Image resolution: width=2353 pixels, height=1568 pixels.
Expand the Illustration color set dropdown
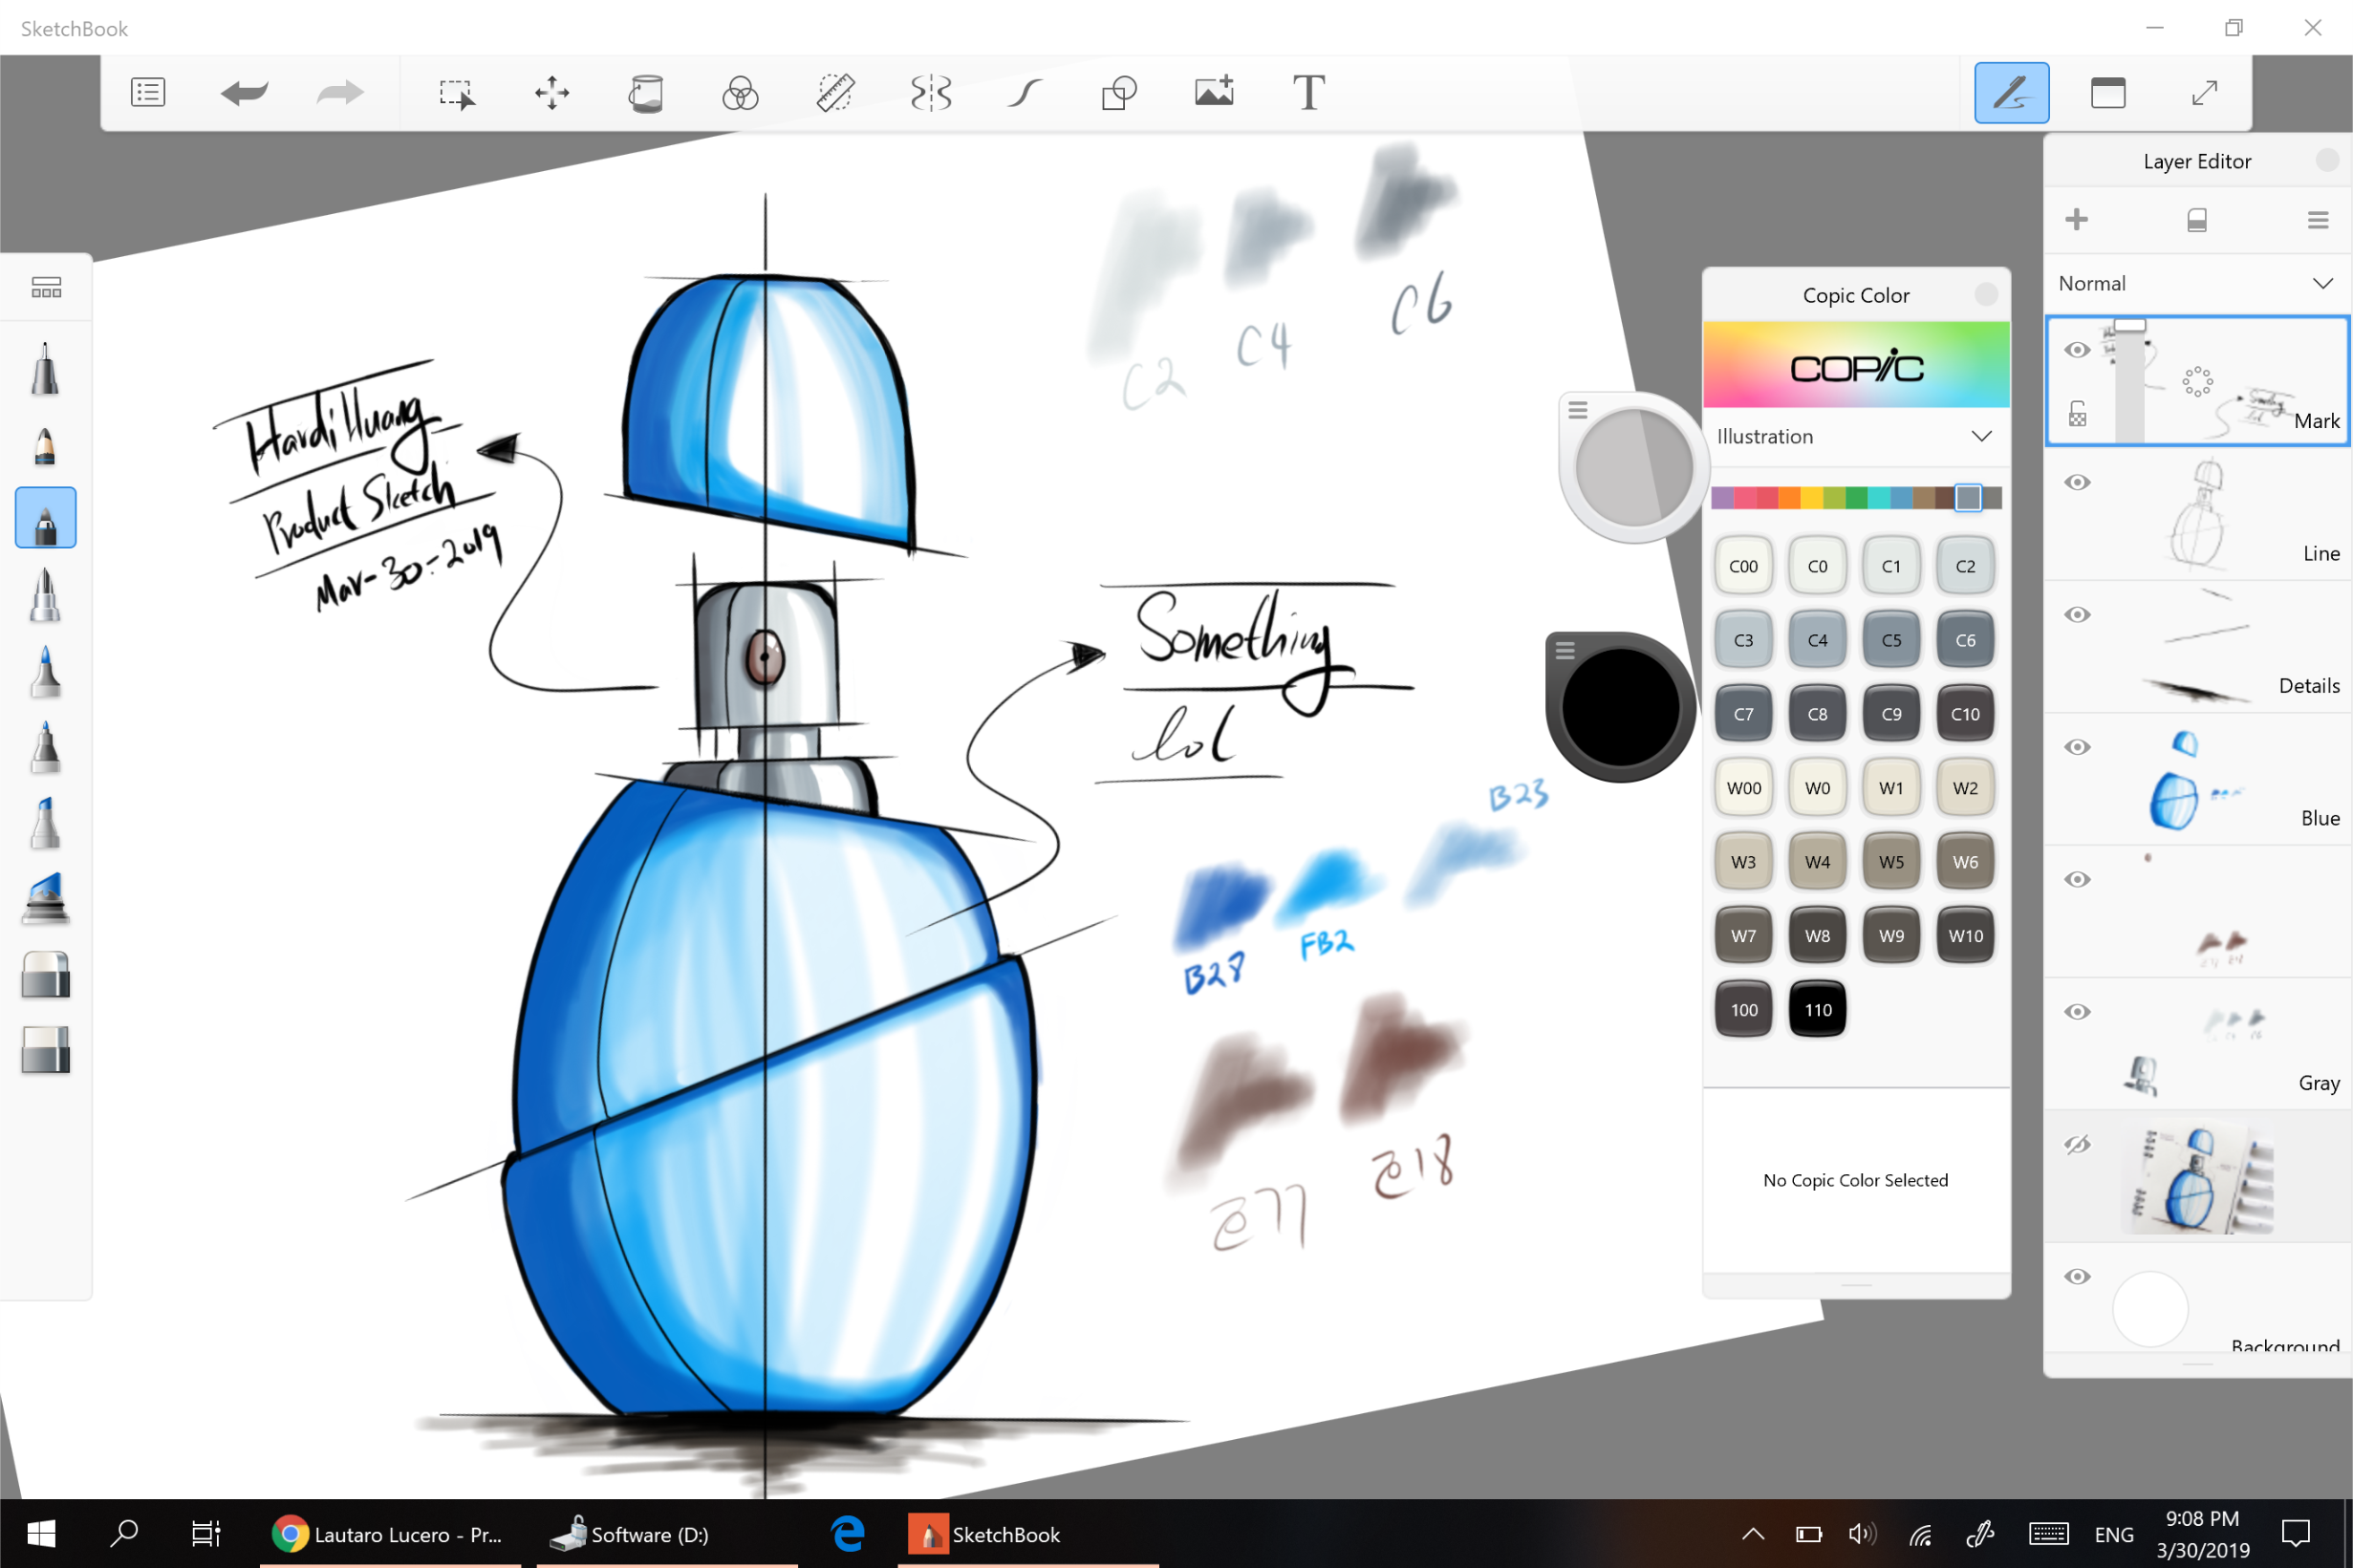point(1855,436)
